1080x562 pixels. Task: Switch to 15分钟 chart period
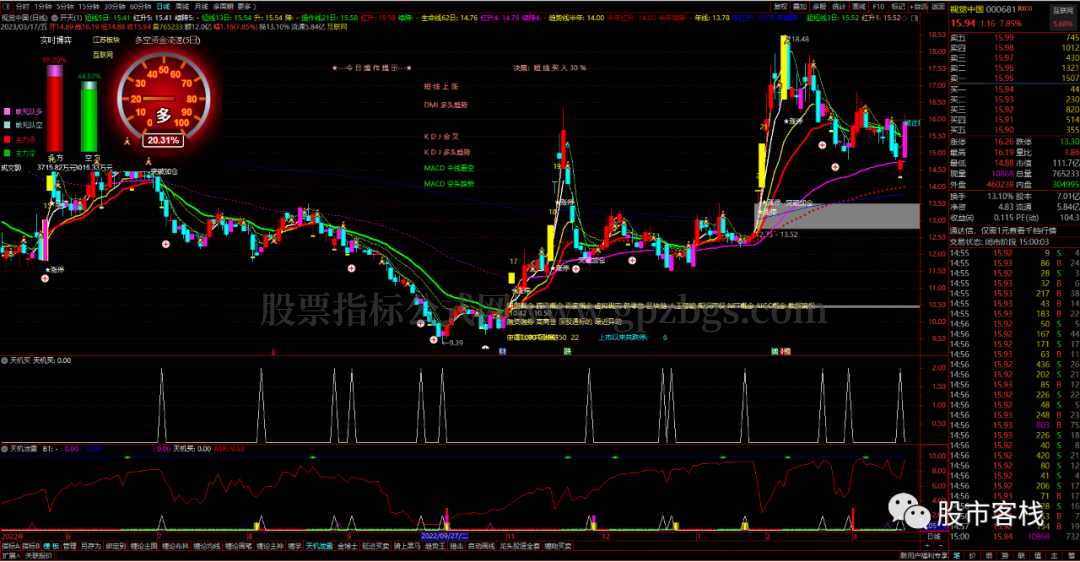(89, 7)
